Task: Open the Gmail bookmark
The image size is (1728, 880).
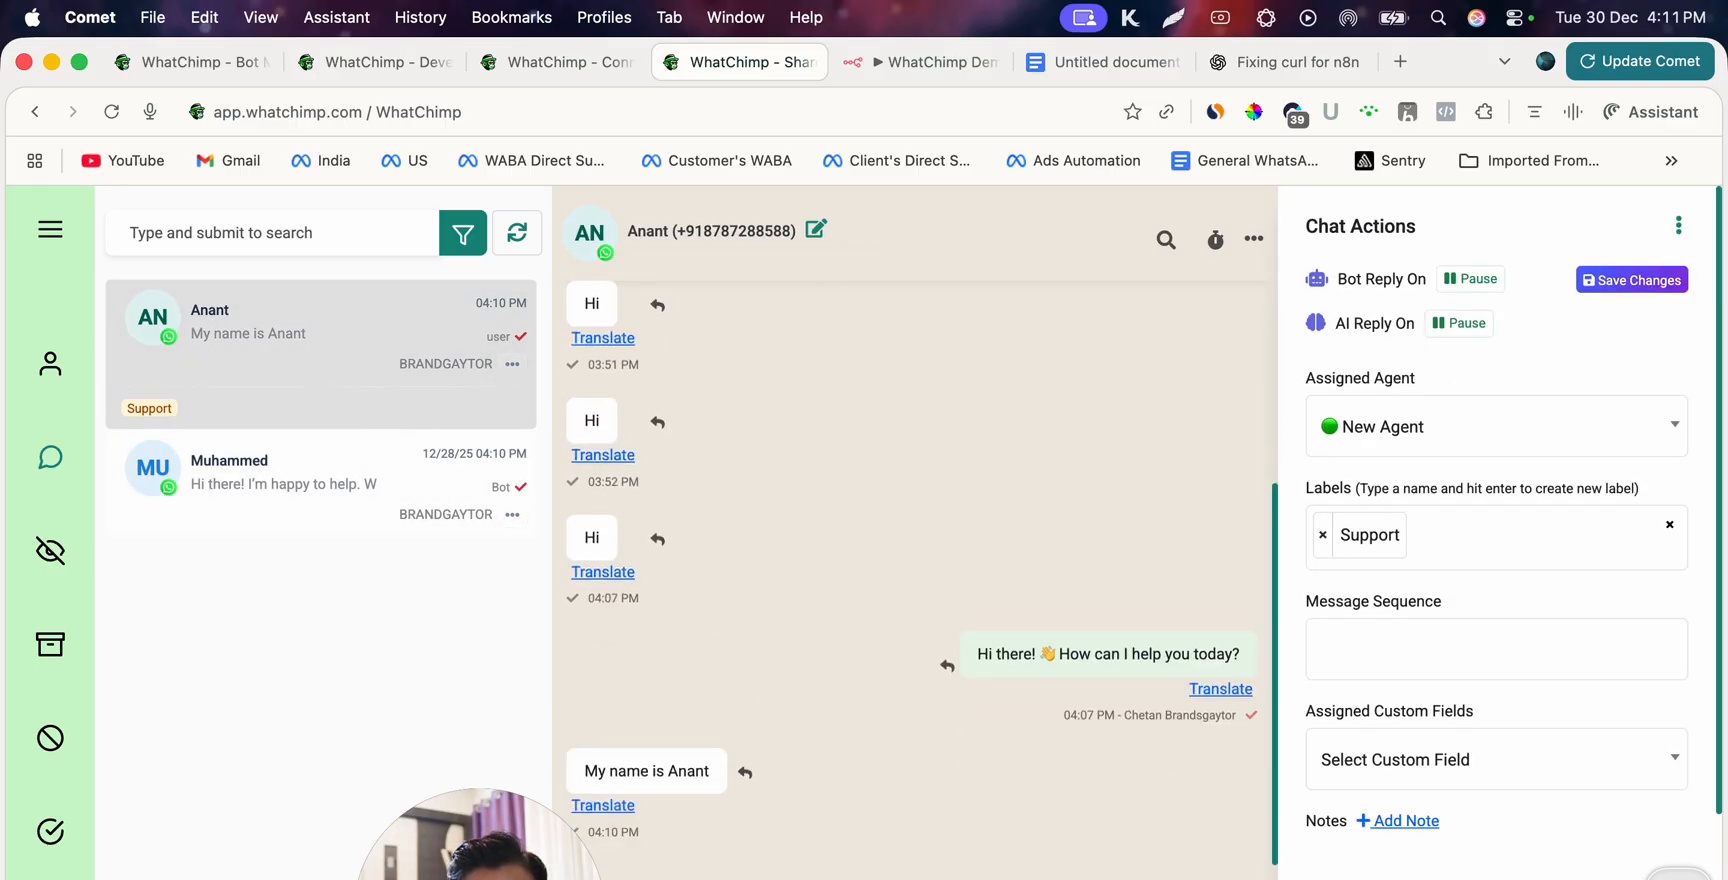Action: (x=228, y=161)
